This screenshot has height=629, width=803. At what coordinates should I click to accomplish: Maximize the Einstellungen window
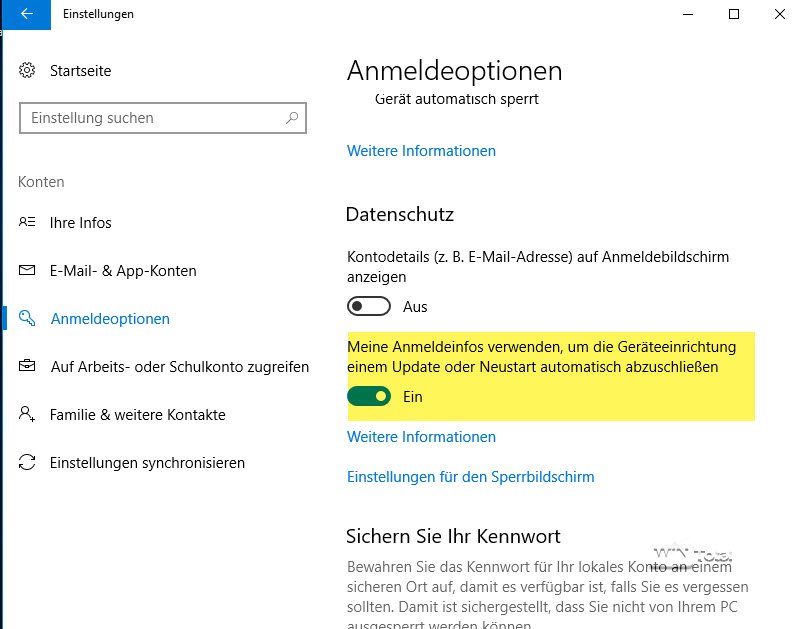click(734, 14)
